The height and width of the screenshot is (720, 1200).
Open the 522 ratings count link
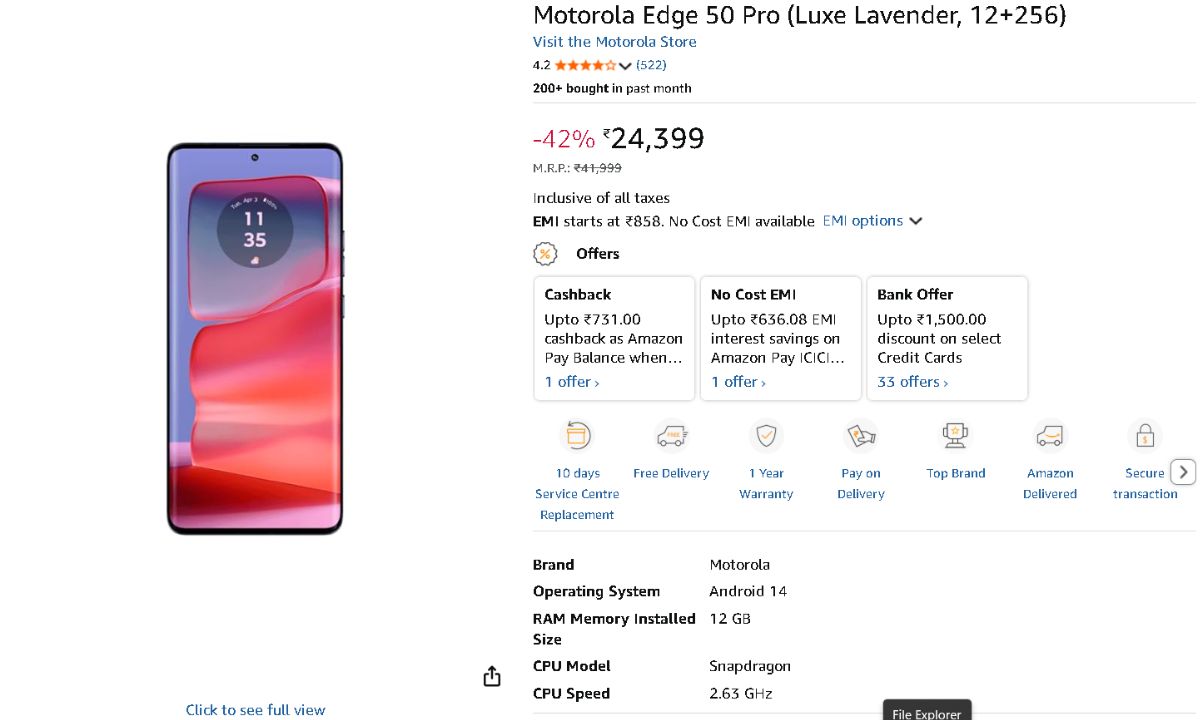coord(651,65)
